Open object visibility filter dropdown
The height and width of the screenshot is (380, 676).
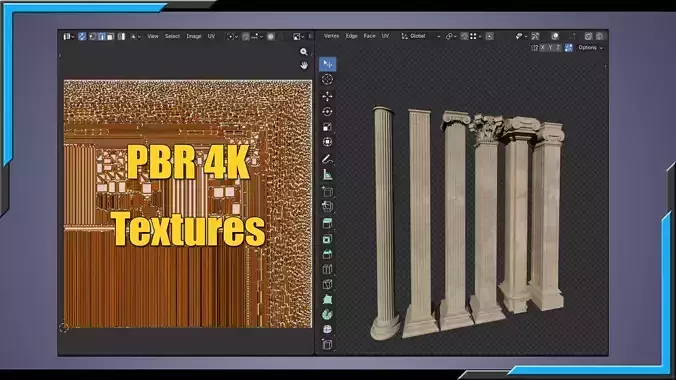521,36
